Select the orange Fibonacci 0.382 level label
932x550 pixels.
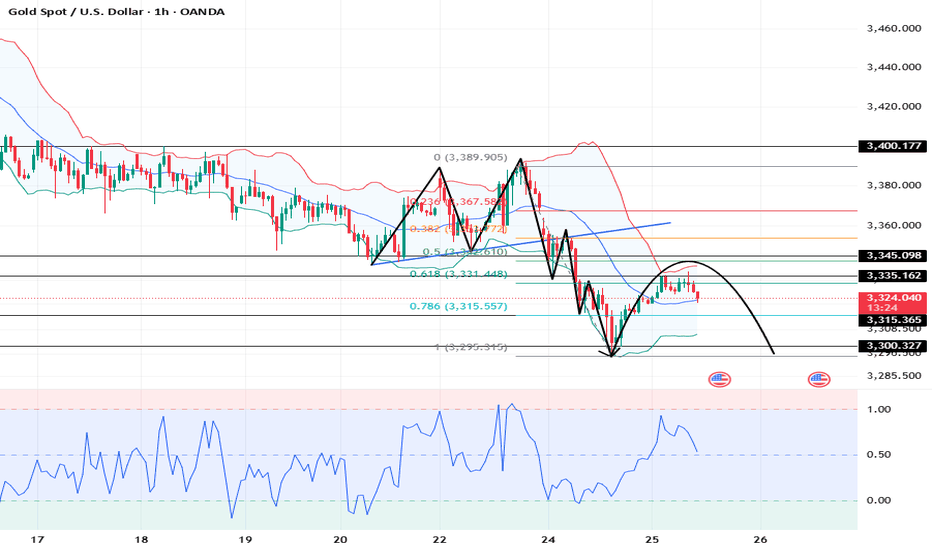(458, 229)
